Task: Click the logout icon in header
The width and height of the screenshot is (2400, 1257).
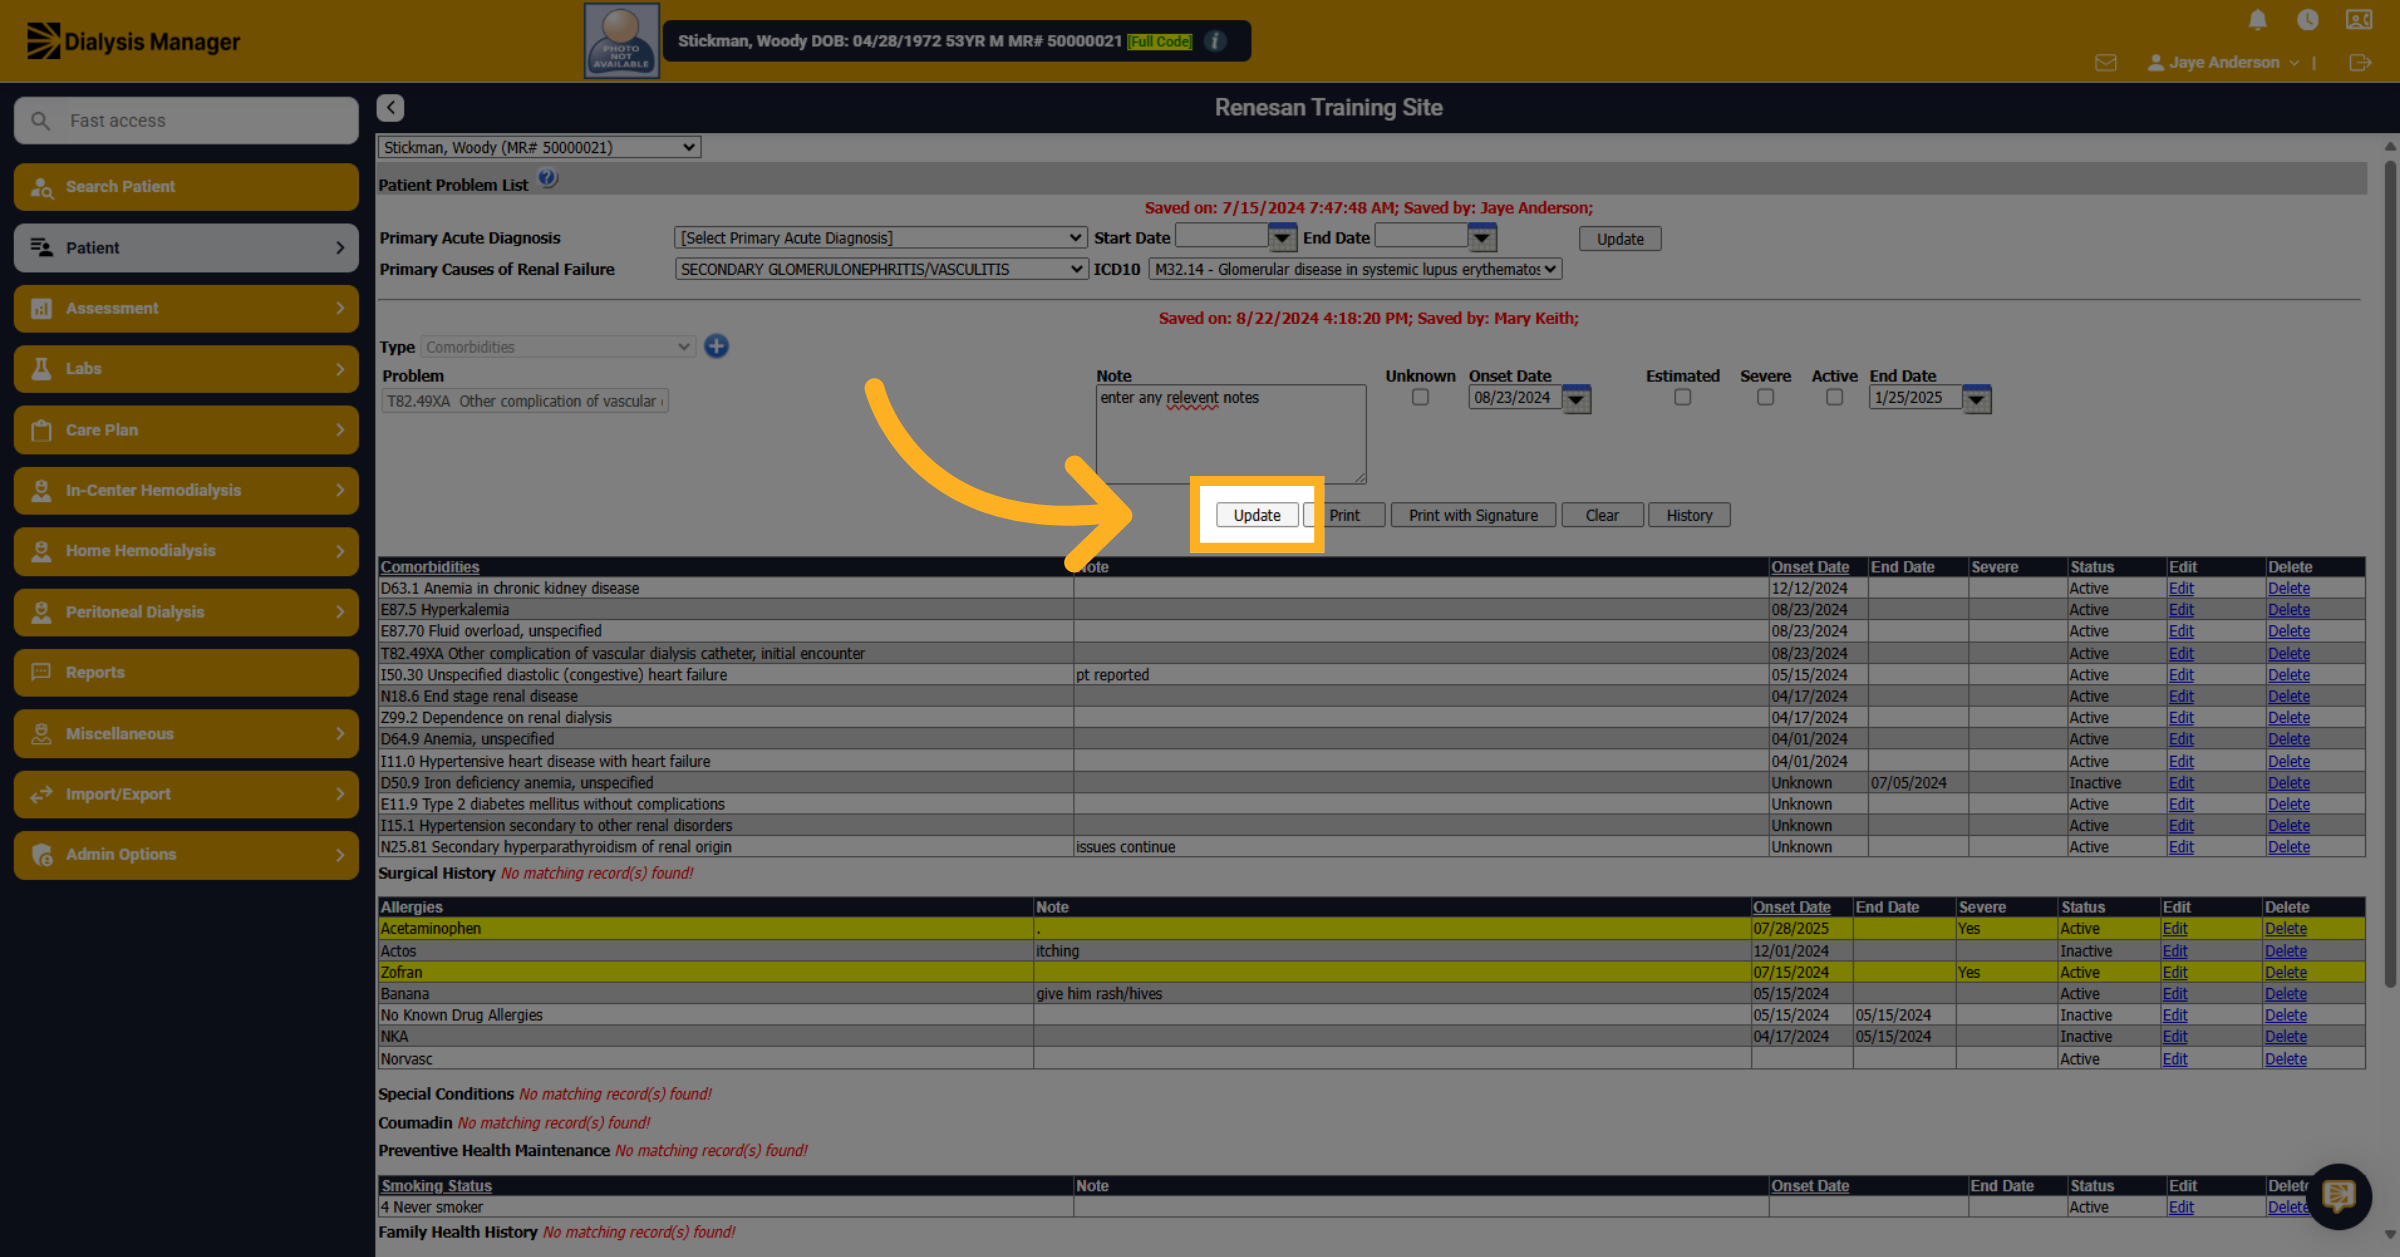Action: coord(2360,63)
